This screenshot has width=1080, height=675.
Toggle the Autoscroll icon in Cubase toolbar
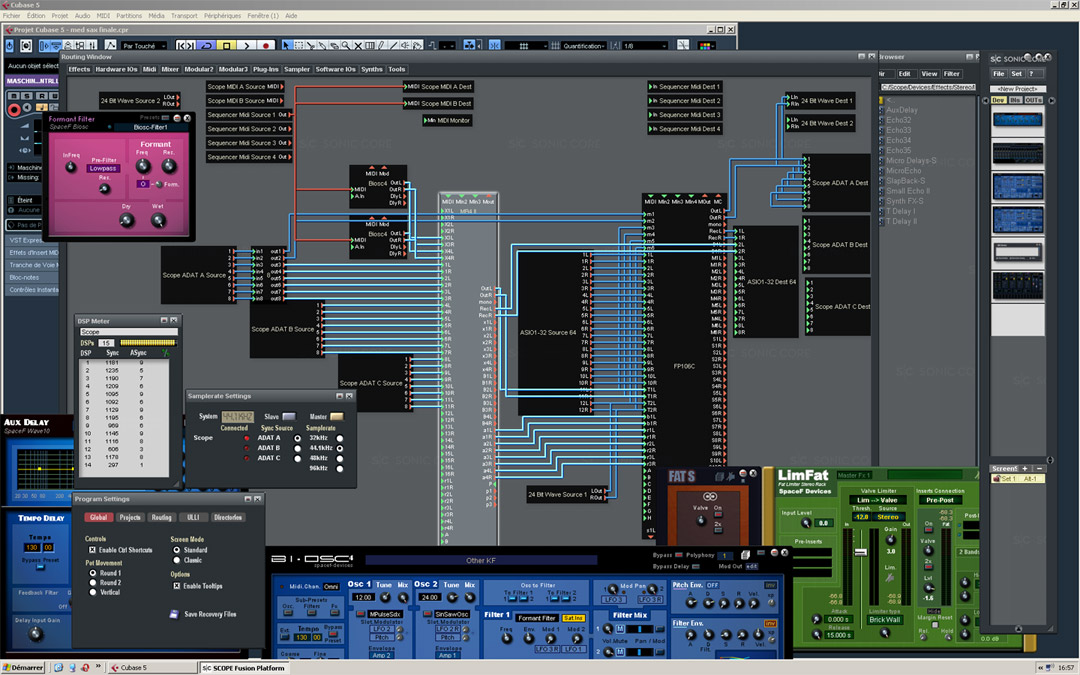pyautogui.click(x=469, y=46)
